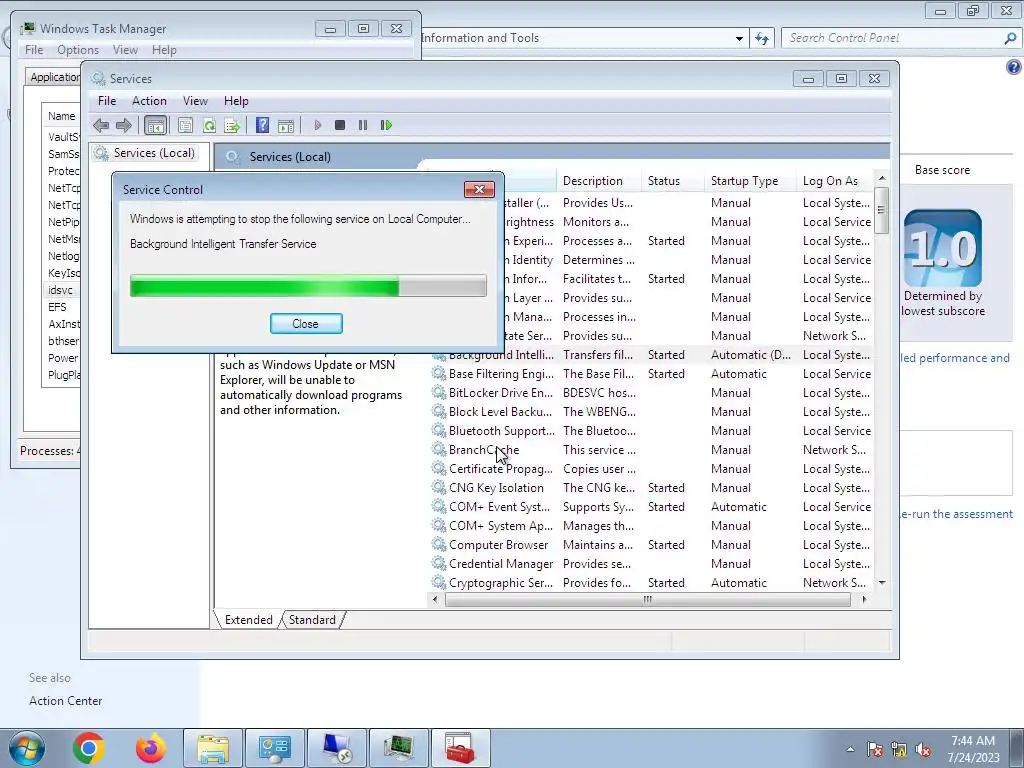Open Options menu in Task Manager
This screenshot has height=768, width=1024.
[78, 50]
